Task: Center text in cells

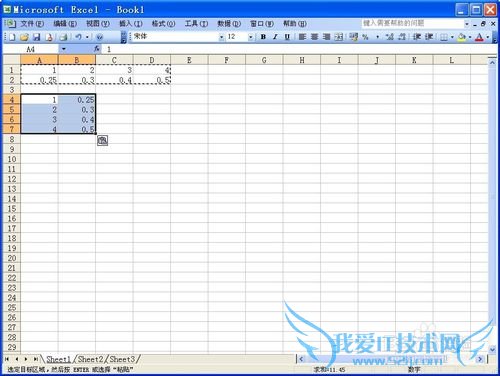Action: point(314,37)
